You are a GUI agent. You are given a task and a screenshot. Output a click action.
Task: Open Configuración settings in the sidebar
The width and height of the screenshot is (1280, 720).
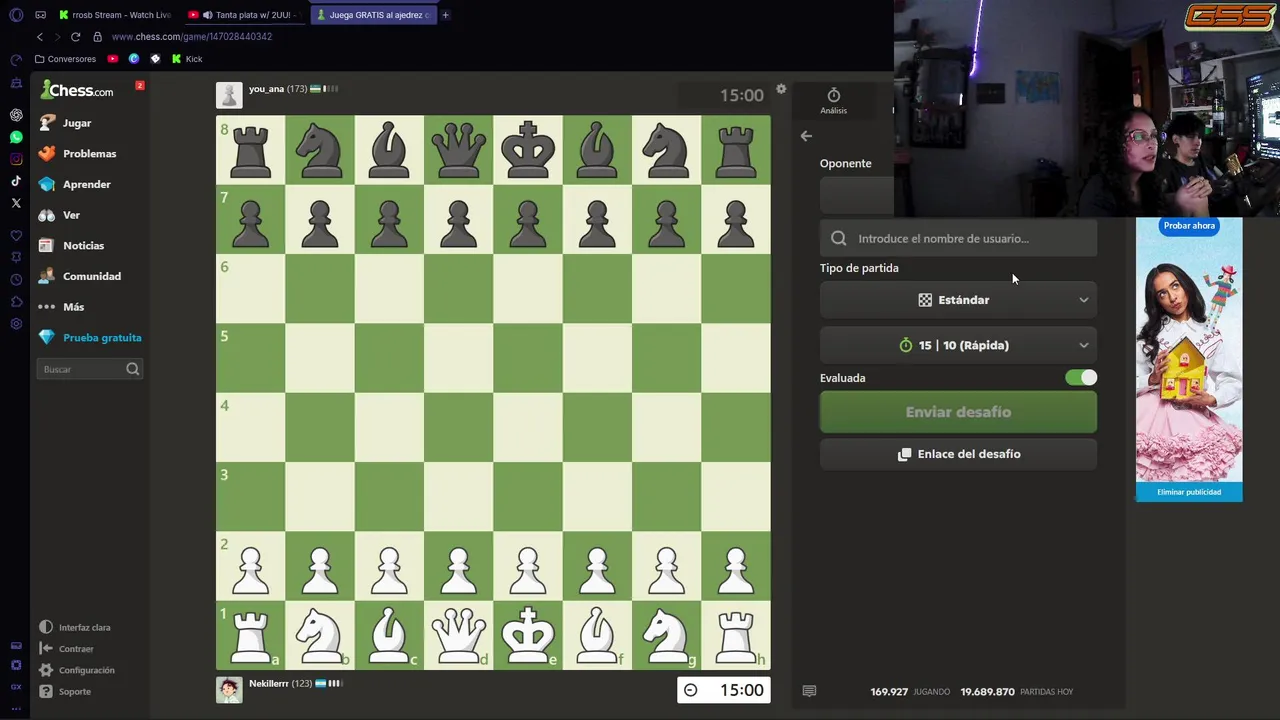coord(77,670)
